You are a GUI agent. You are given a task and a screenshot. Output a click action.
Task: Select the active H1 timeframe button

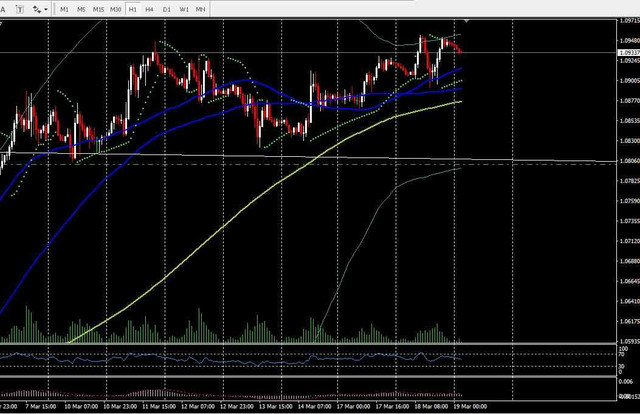pyautogui.click(x=133, y=9)
